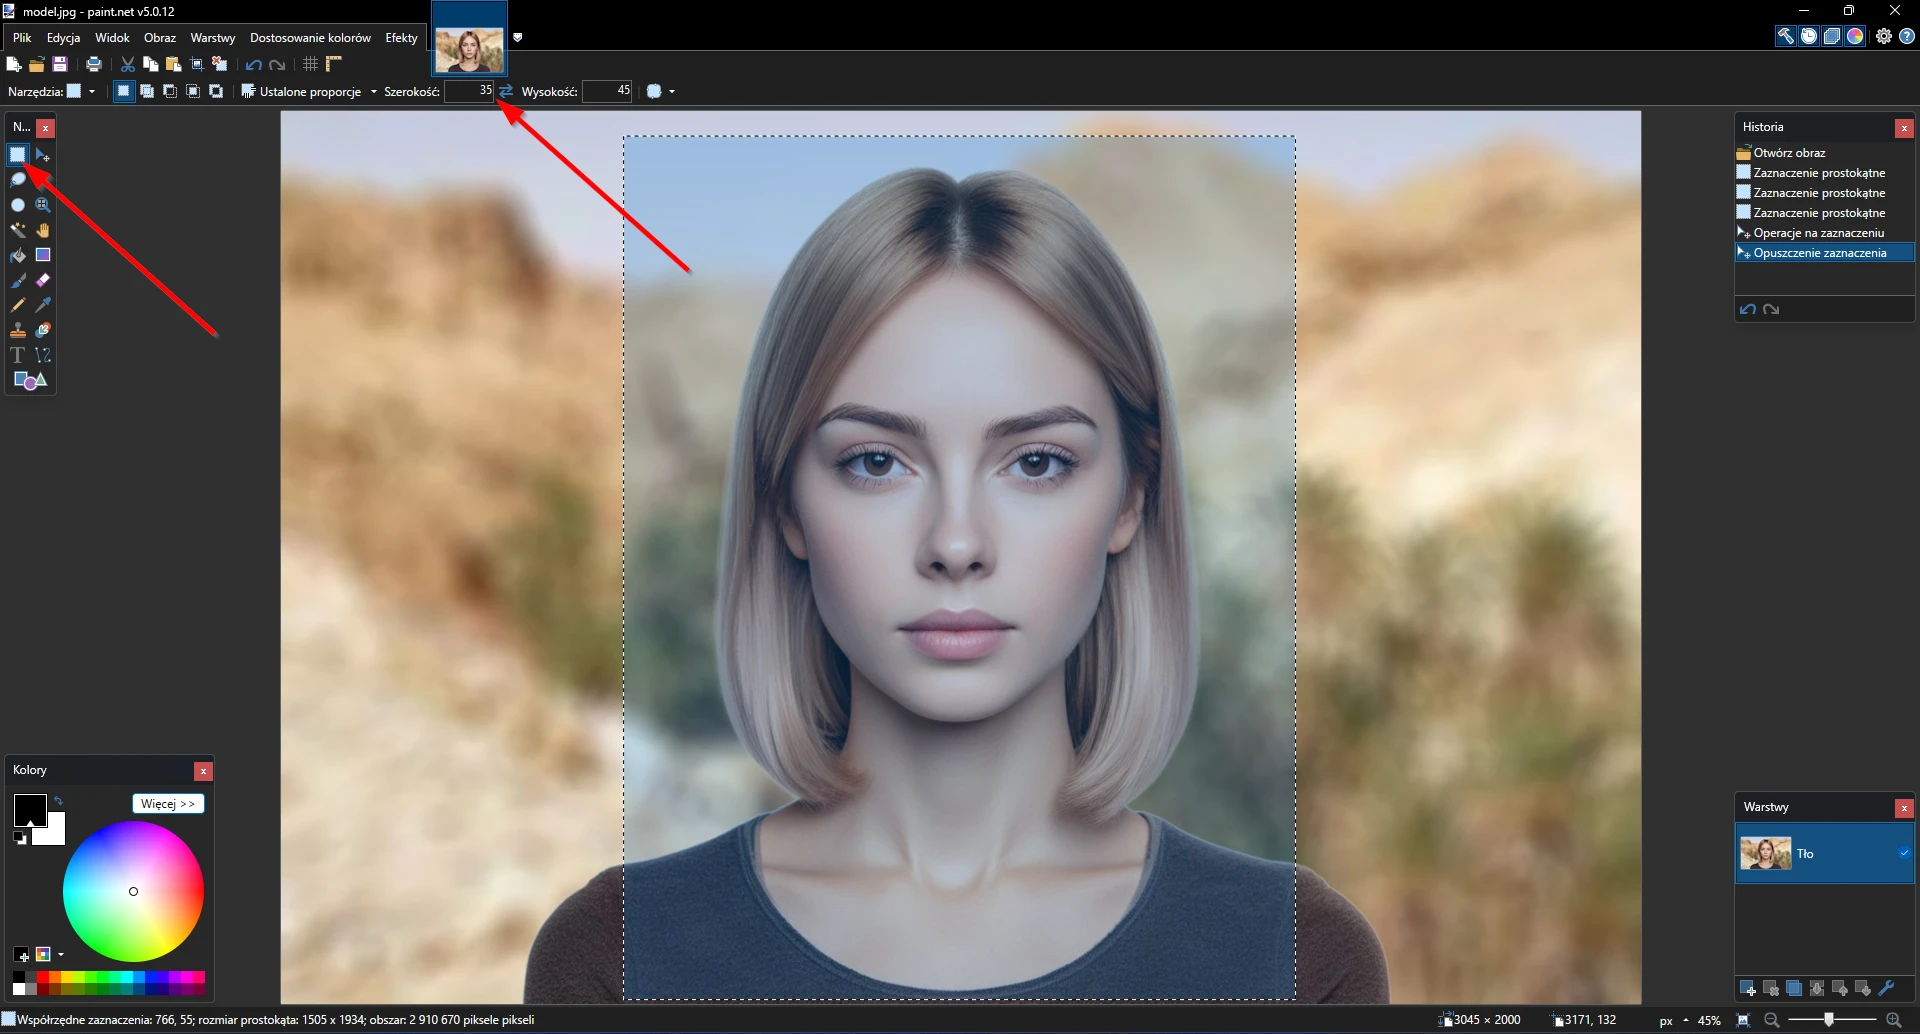Open the Ustalone proporcje dropdown
The width and height of the screenshot is (1920, 1034).
point(310,92)
